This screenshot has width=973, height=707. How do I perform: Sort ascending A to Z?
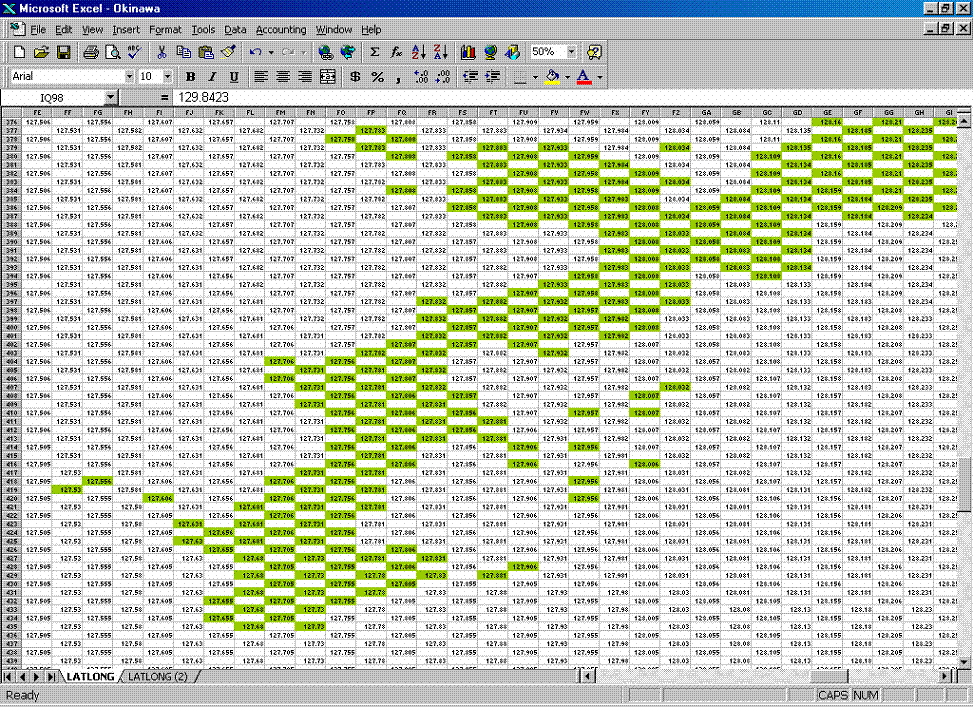pos(419,52)
